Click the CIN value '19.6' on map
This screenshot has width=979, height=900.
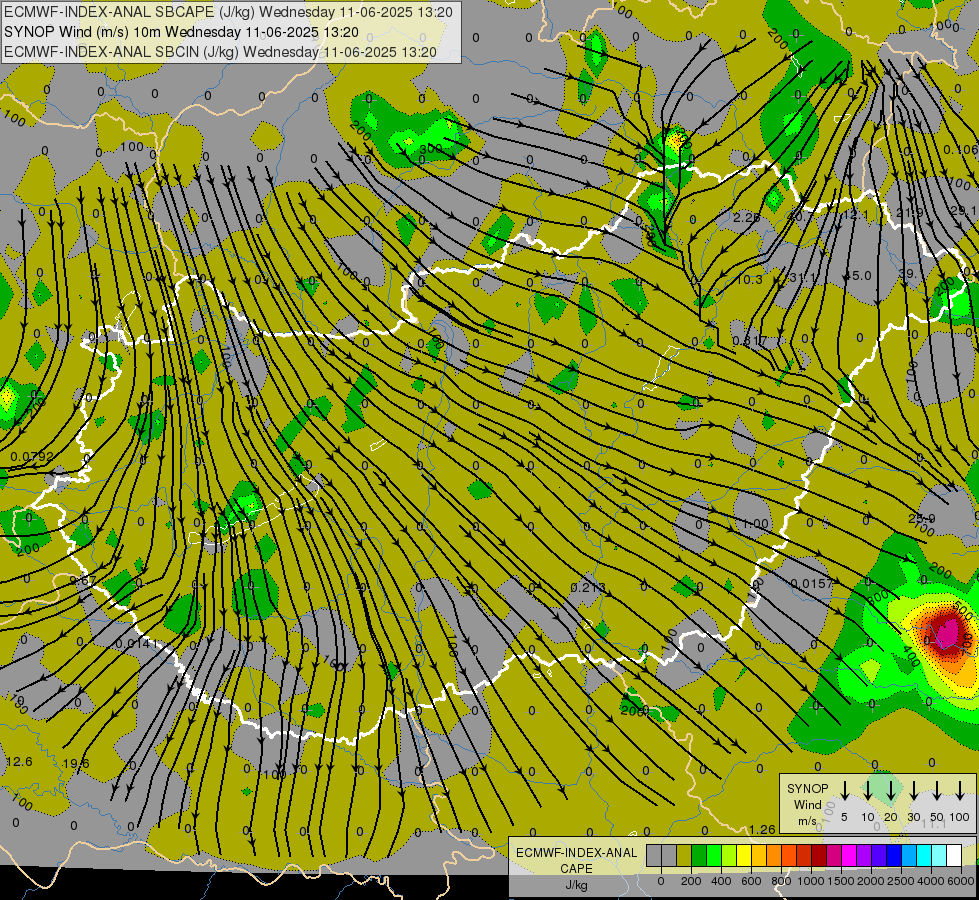[x=76, y=763]
